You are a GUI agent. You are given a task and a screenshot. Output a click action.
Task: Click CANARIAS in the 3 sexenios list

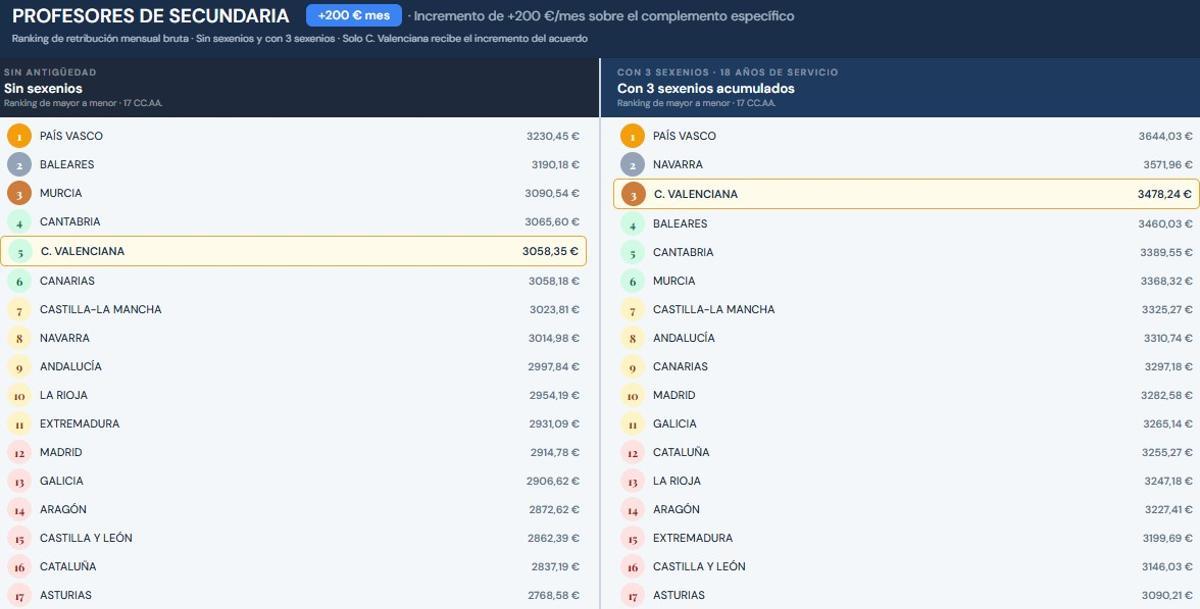680,367
